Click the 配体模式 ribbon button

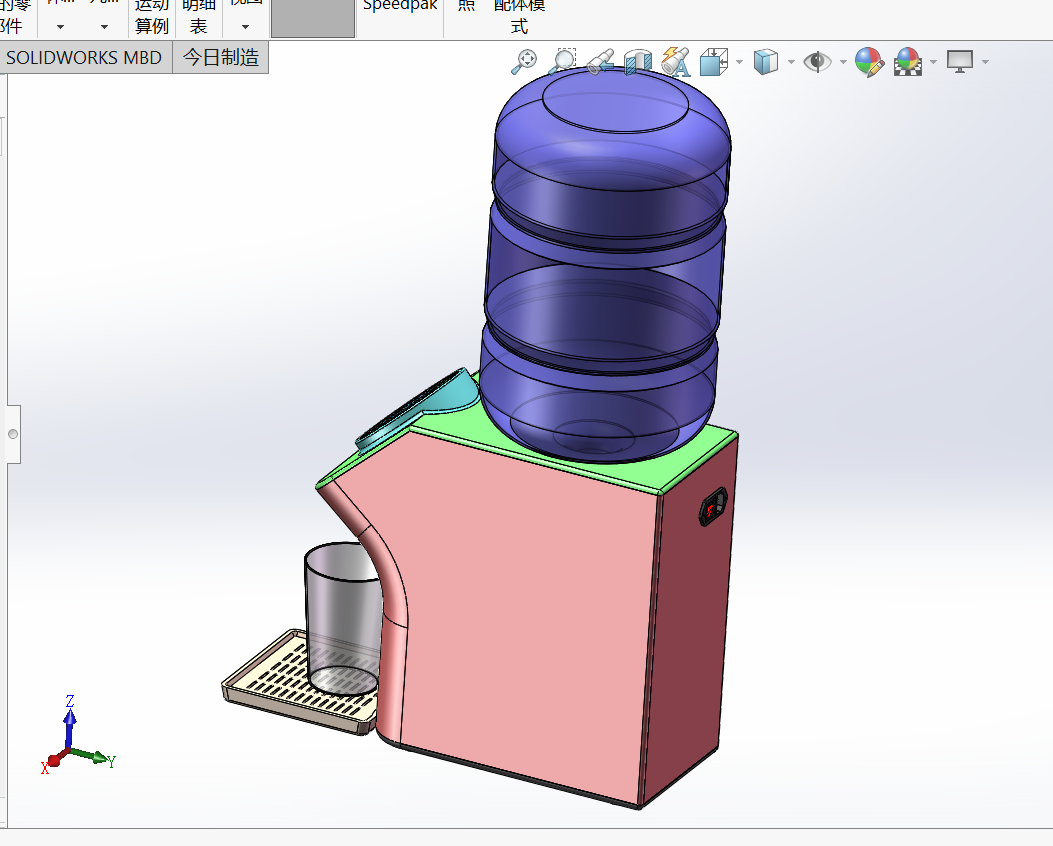coord(519,17)
